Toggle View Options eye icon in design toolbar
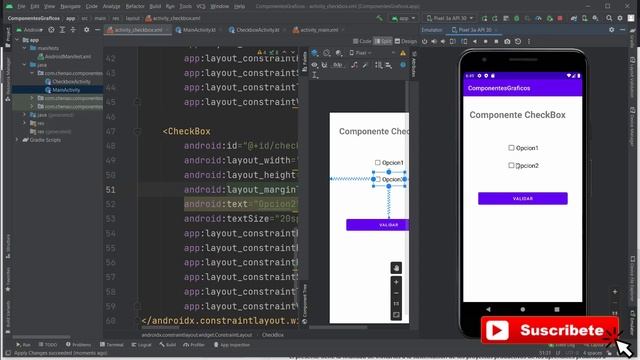The height and width of the screenshot is (360, 640). tap(314, 65)
